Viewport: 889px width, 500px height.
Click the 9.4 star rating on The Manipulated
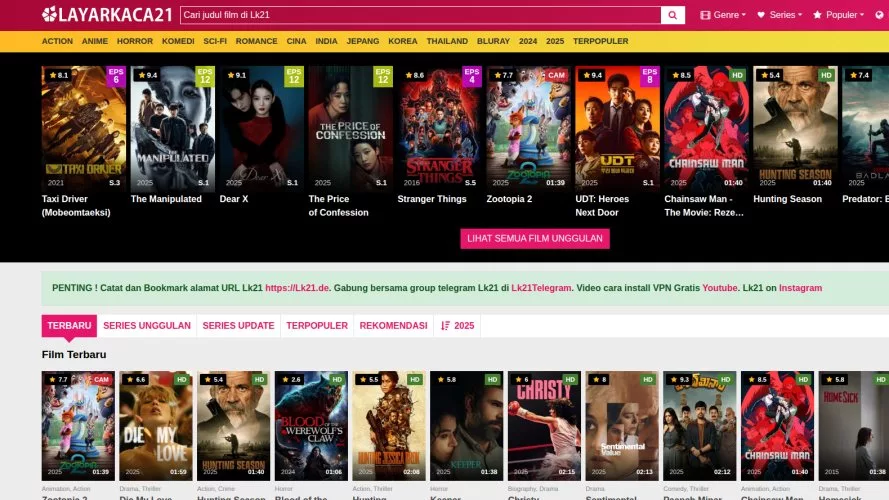(x=146, y=75)
